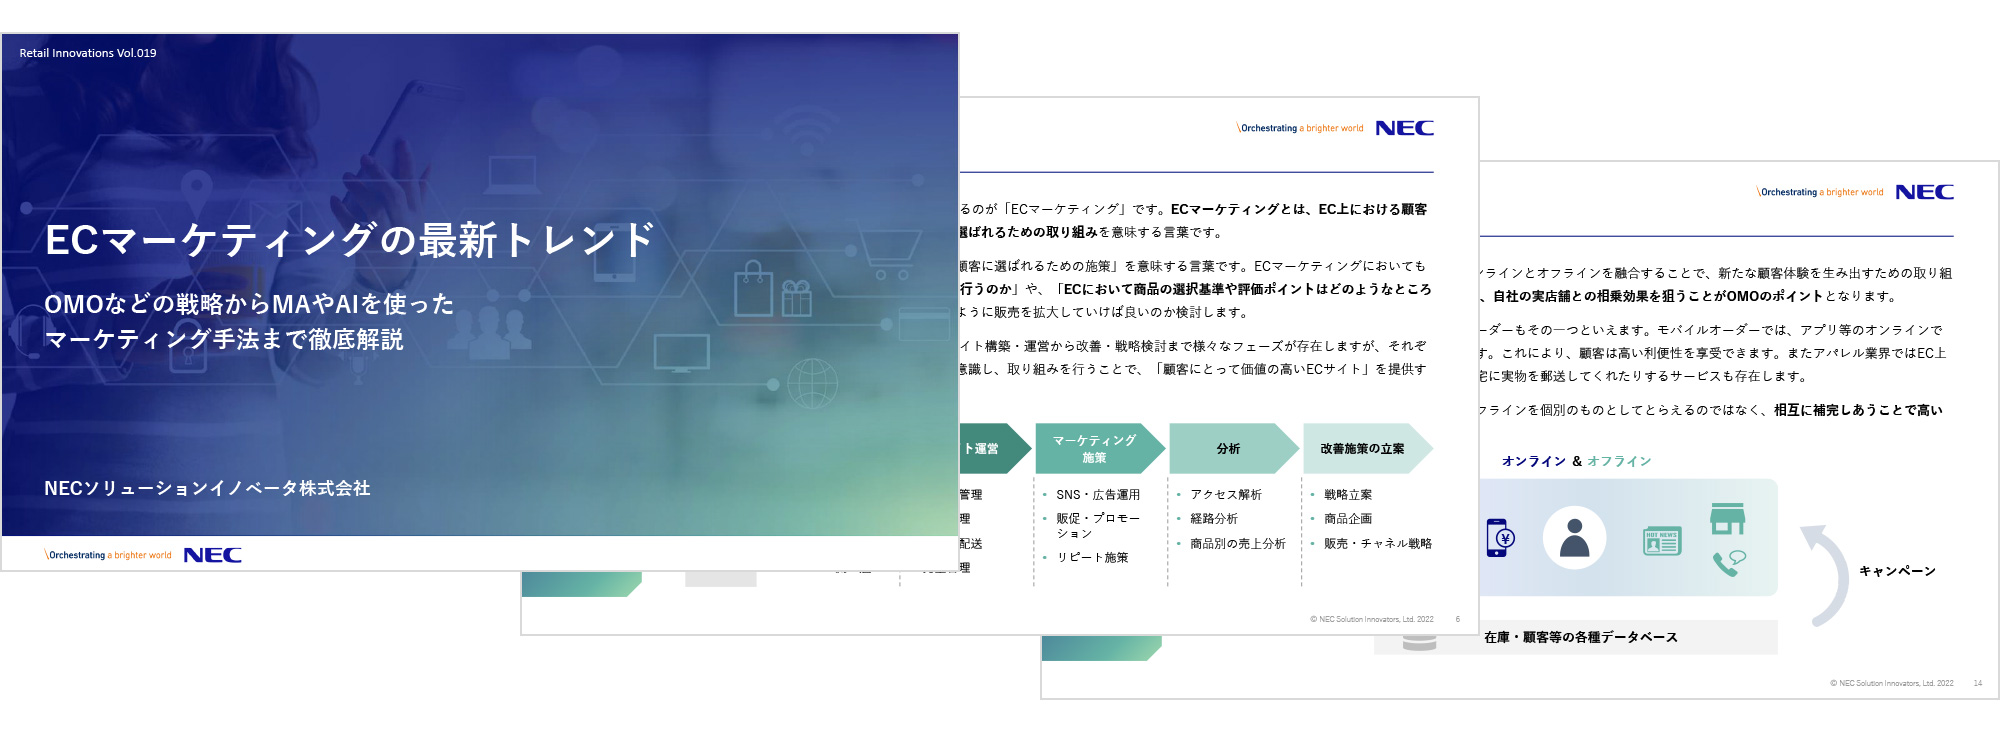Click the アクセス解析 bullet
The height and width of the screenshot is (732, 2000).
(1226, 495)
